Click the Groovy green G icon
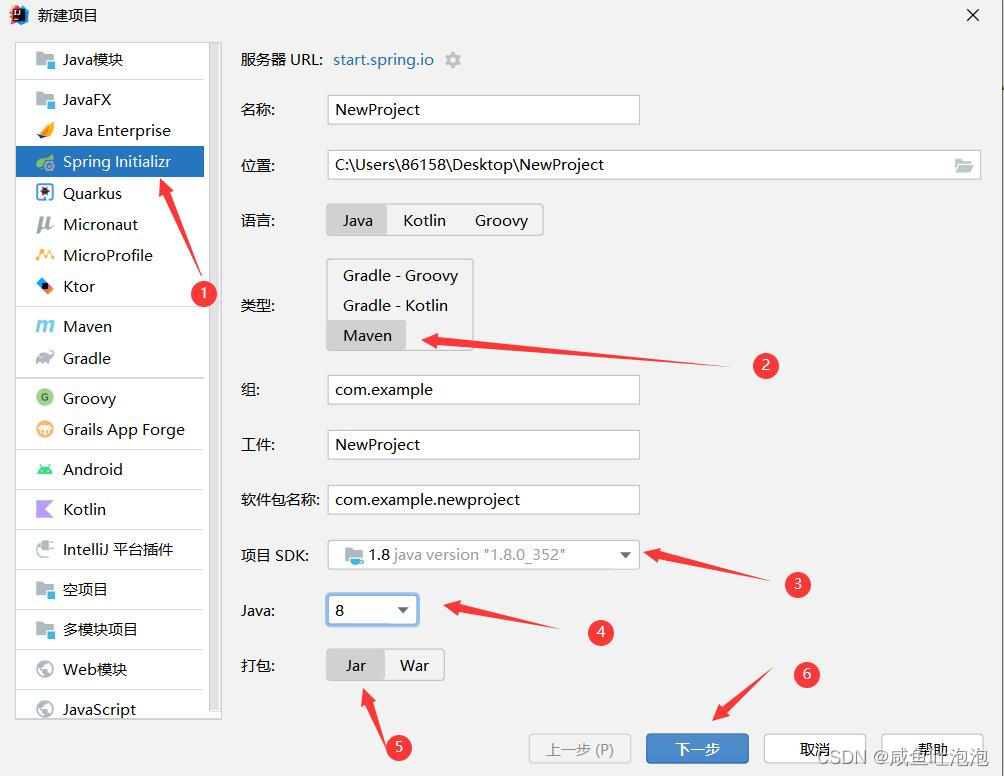Screen dimensions: 1004x776 pyautogui.click(x=45, y=398)
